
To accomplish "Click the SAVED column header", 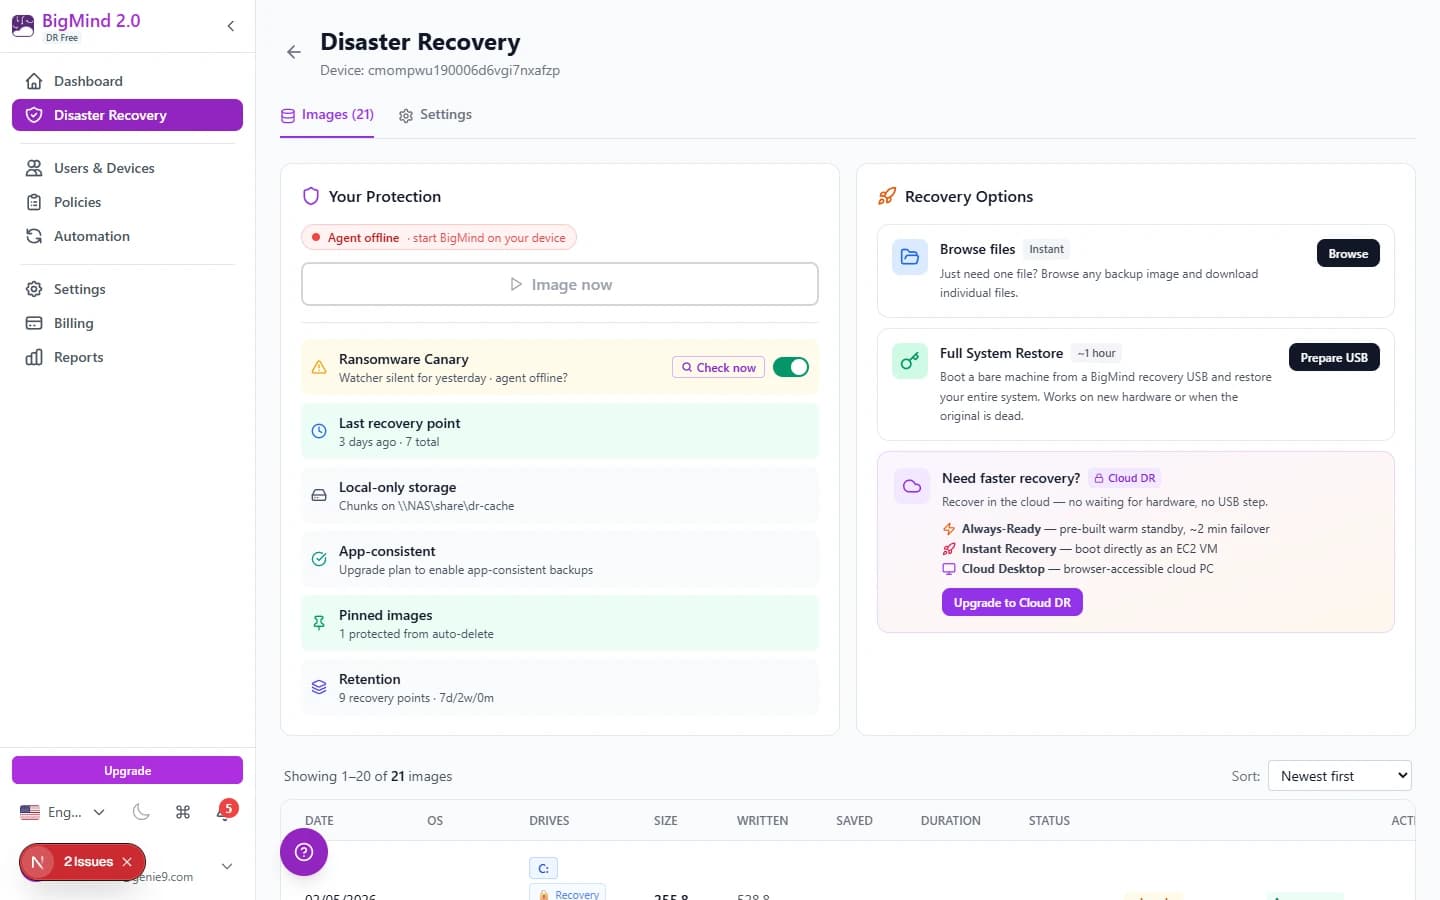I will tap(854, 821).
